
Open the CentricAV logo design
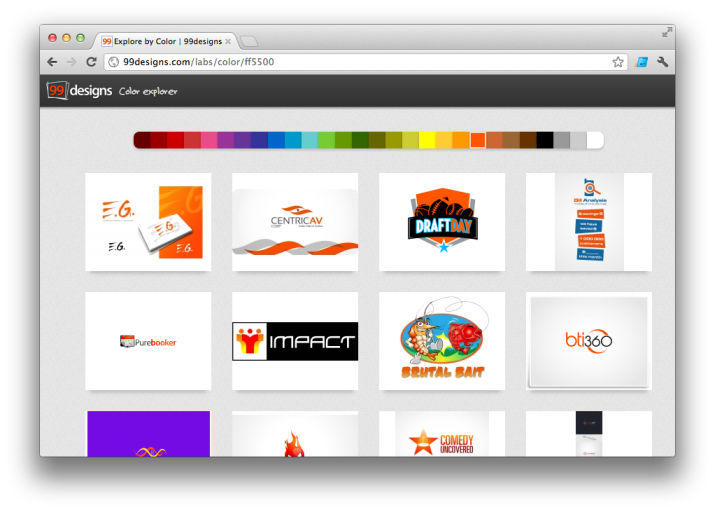(x=295, y=222)
